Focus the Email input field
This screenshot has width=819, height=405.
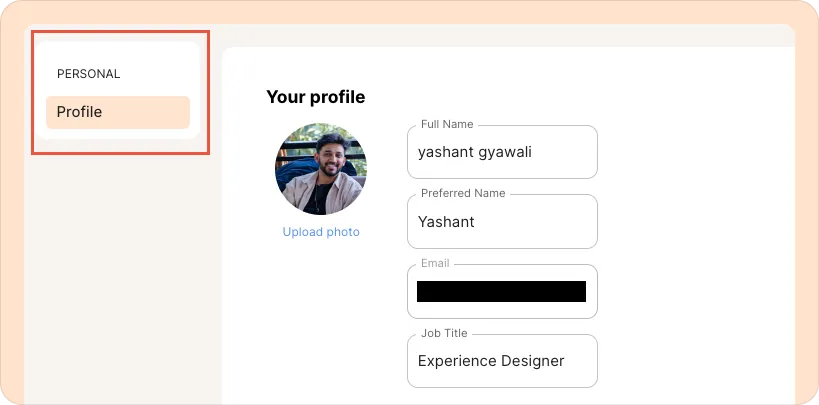[x=502, y=292]
